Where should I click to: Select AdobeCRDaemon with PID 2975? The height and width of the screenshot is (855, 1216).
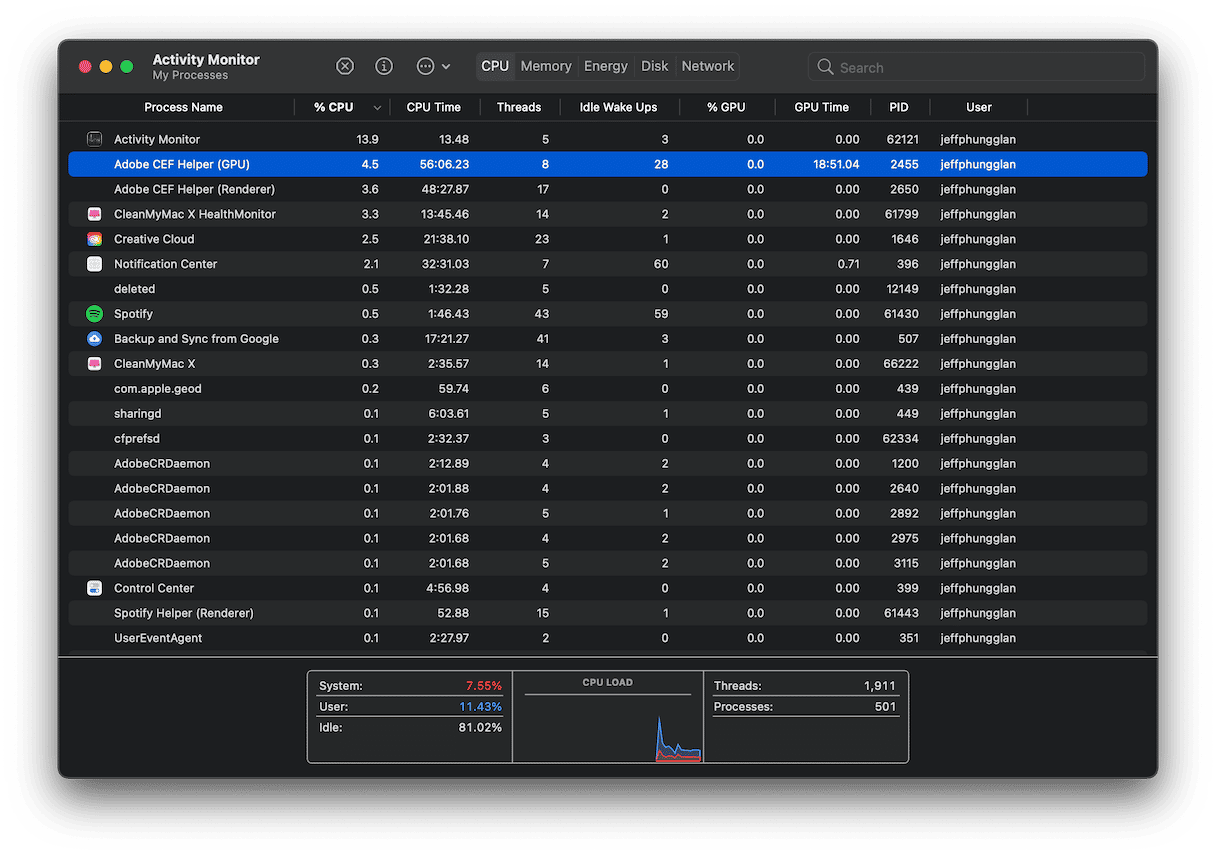point(608,538)
